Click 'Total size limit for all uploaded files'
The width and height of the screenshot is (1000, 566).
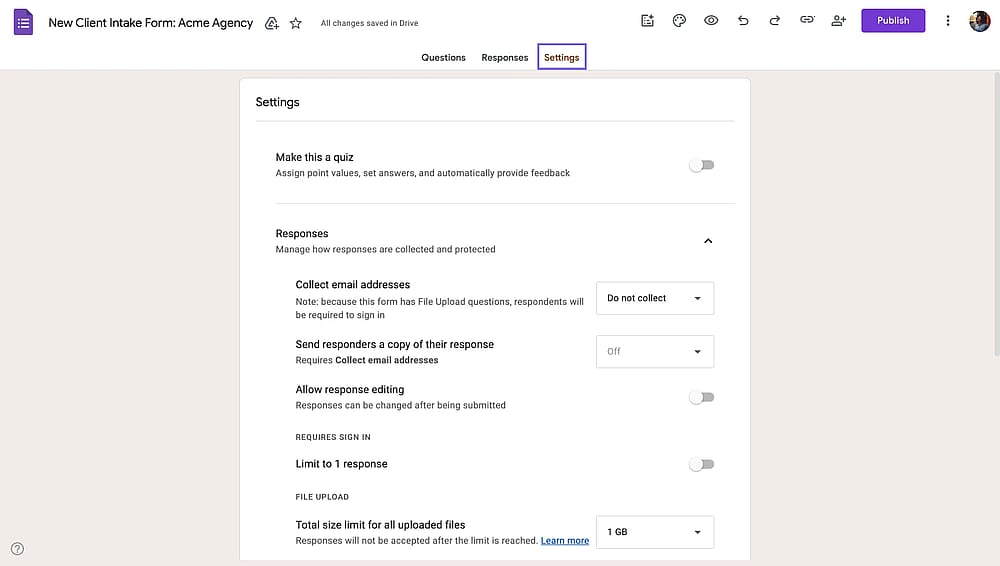click(x=380, y=525)
